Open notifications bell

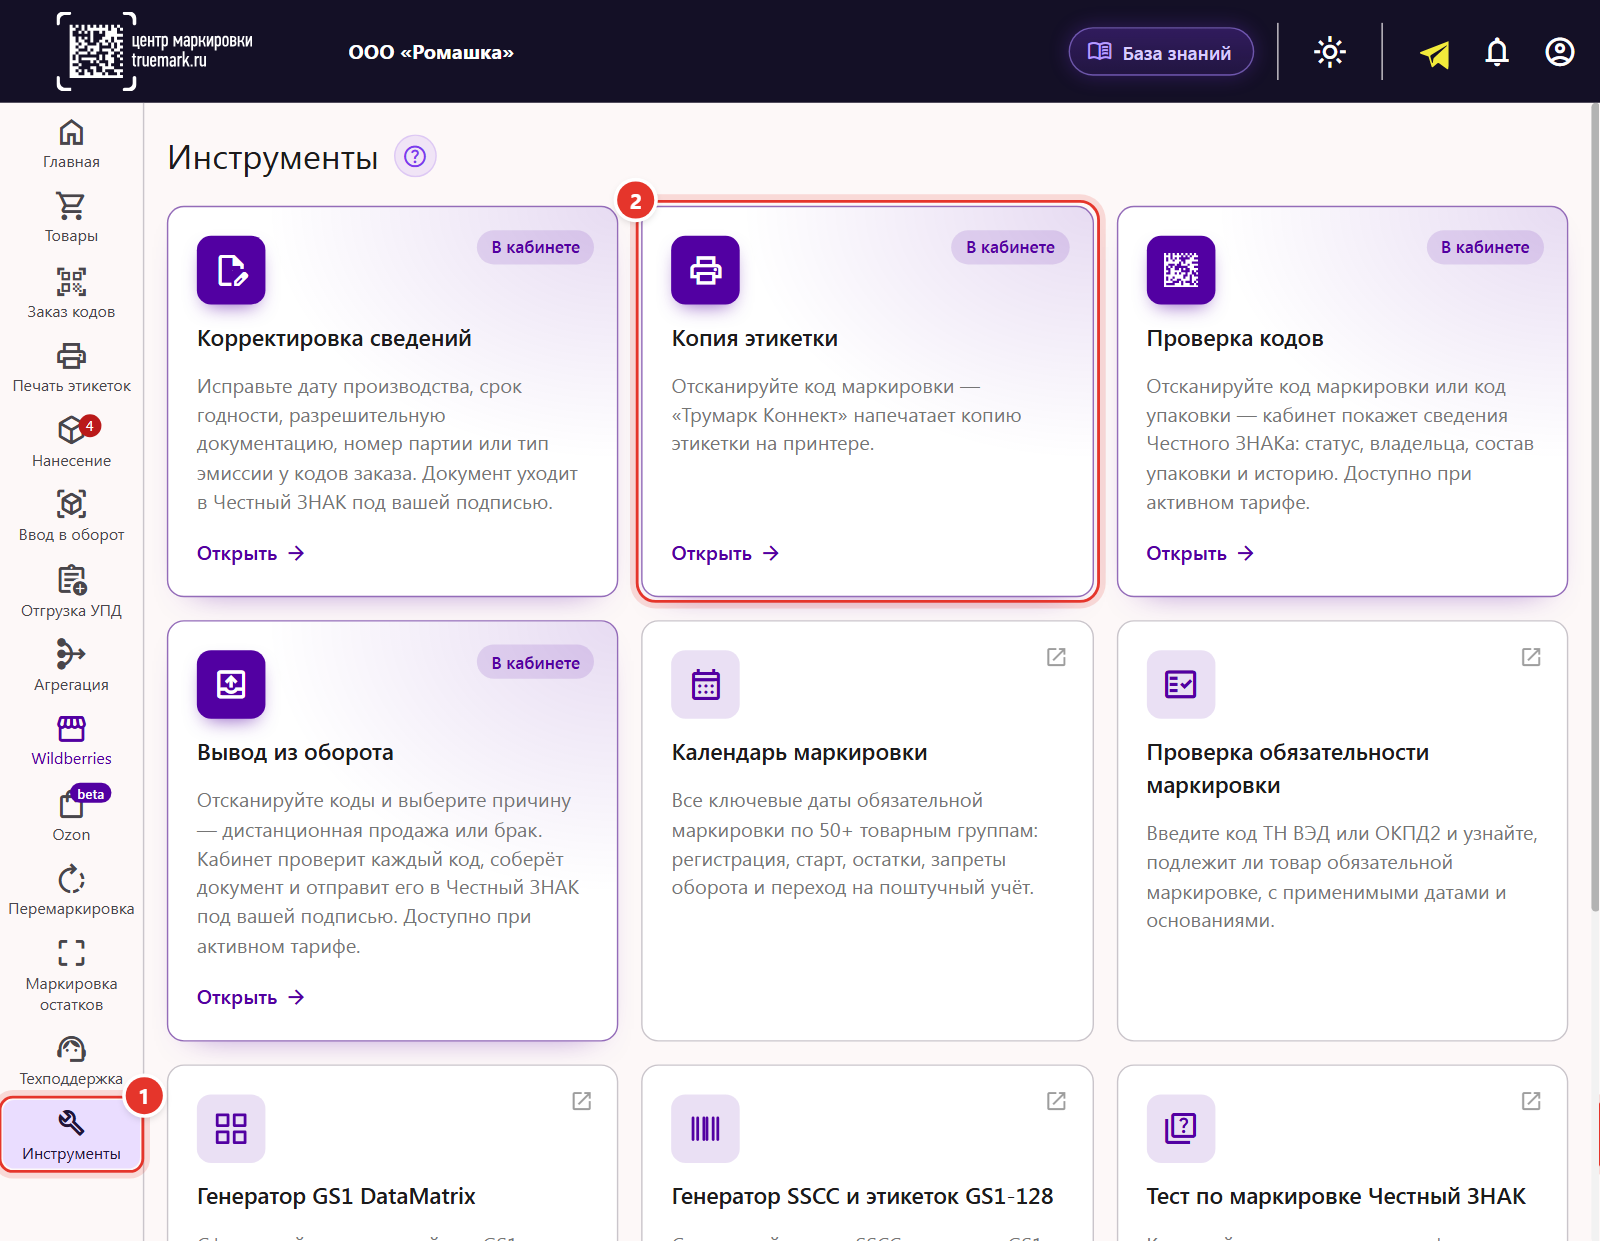1497,52
